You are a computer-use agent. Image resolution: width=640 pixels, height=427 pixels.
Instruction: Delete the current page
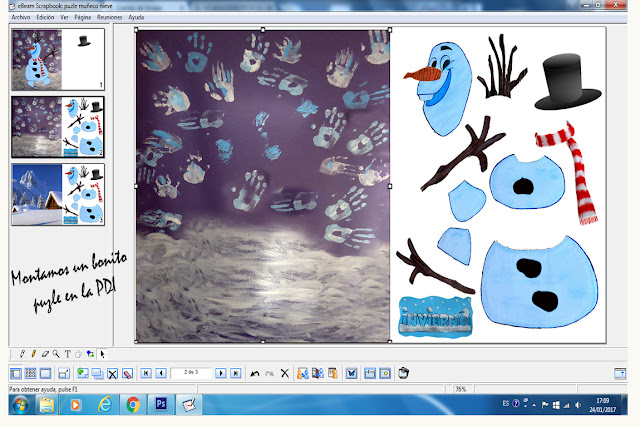112,373
